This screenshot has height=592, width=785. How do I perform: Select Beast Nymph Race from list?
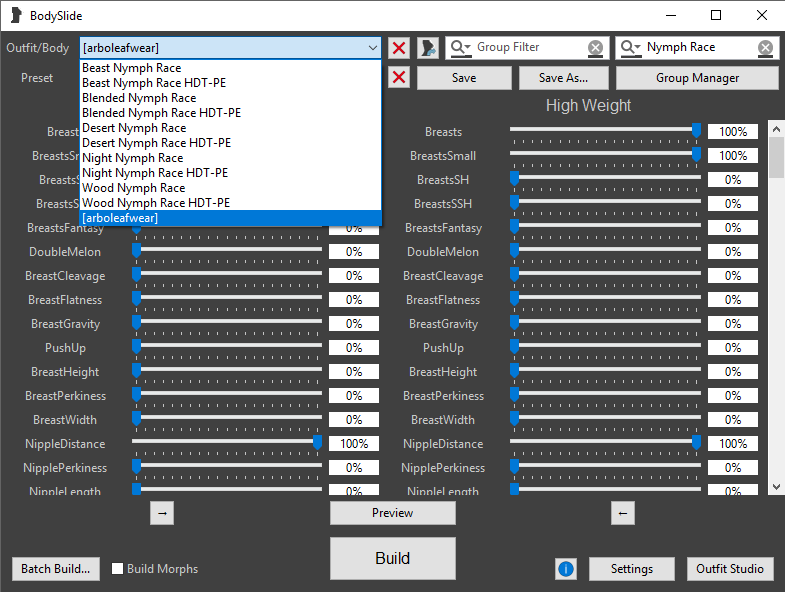(x=230, y=68)
